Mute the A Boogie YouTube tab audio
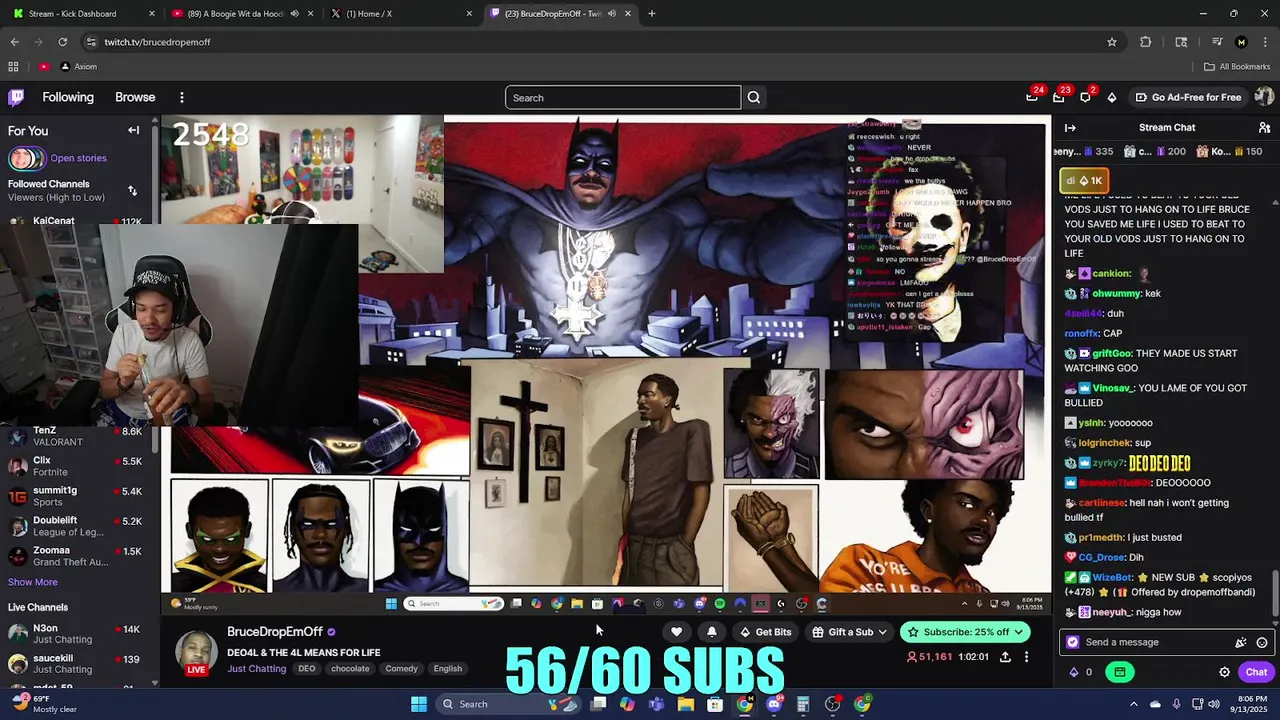Viewport: 1280px width, 720px height. [x=294, y=14]
